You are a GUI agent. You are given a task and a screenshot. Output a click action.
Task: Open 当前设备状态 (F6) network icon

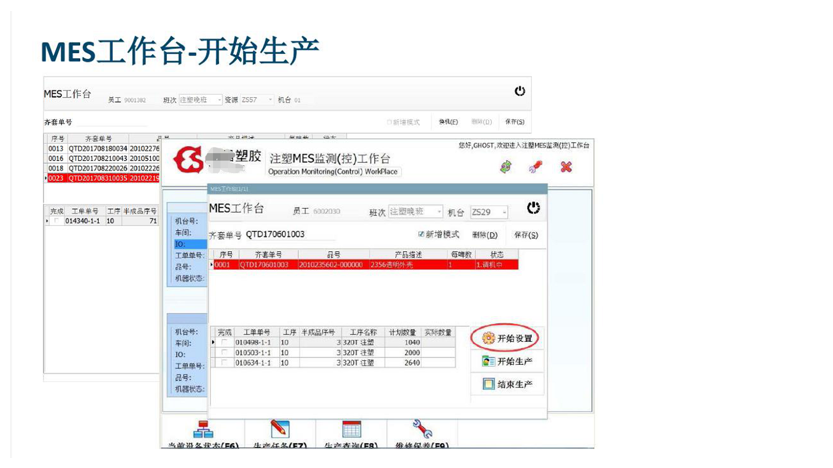tap(203, 430)
